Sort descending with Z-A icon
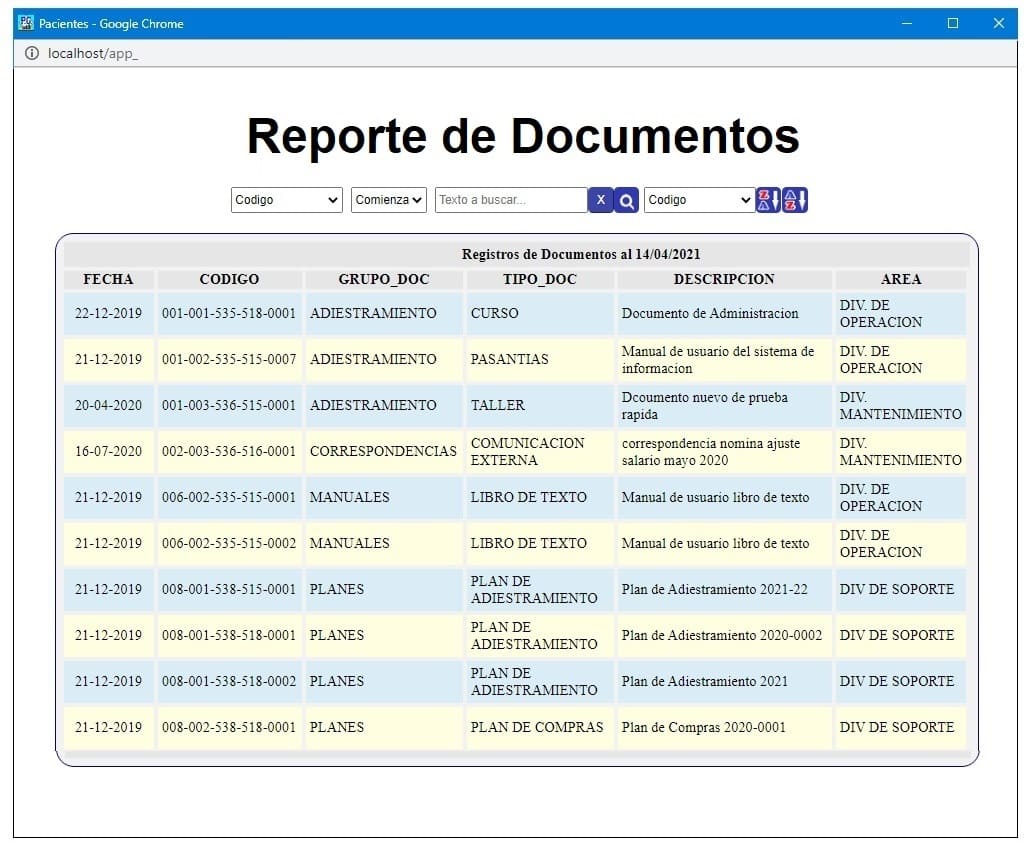Image resolution: width=1024 pixels, height=862 pixels. (x=768, y=200)
